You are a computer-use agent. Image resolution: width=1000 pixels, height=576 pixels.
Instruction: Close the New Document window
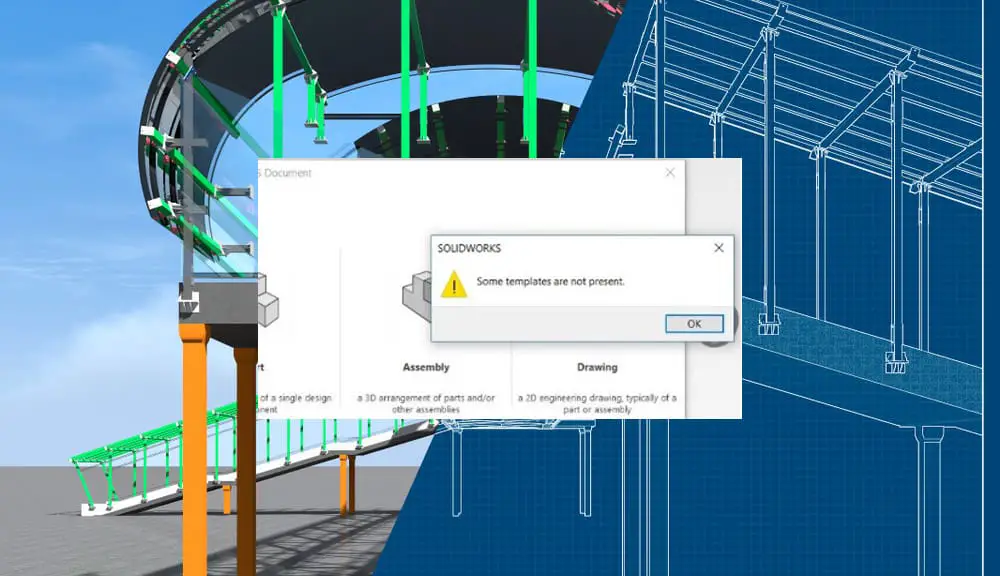coord(670,173)
